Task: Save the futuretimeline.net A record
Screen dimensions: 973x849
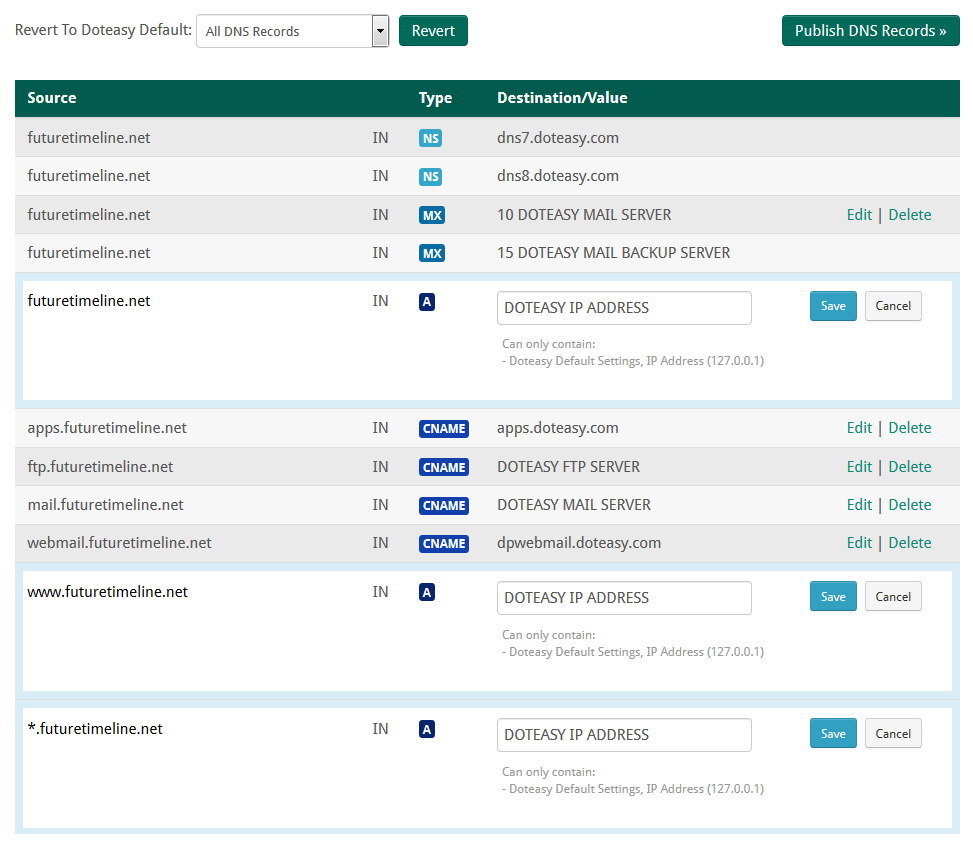Action: pyautogui.click(x=833, y=306)
